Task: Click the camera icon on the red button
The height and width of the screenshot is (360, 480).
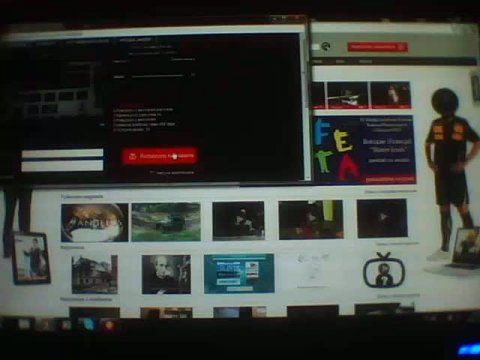Action: point(132,156)
